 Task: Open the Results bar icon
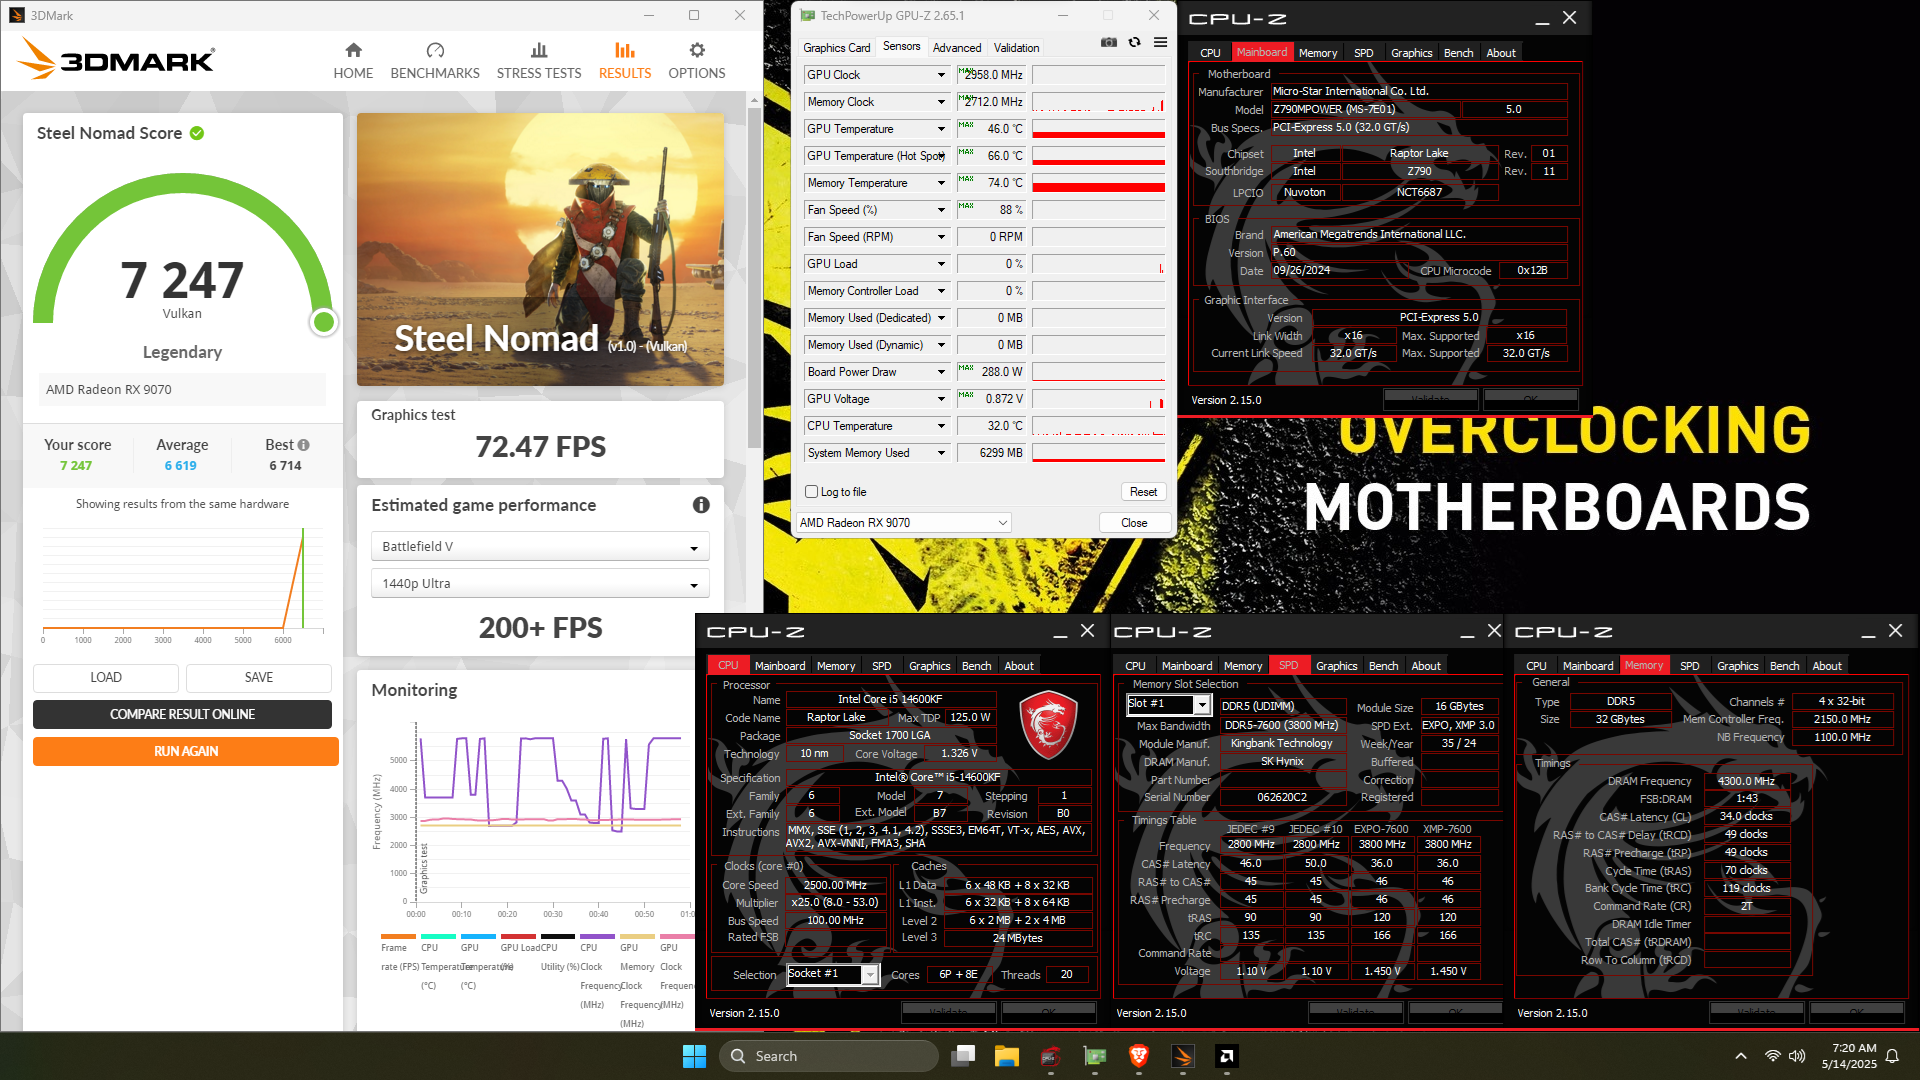click(x=625, y=50)
